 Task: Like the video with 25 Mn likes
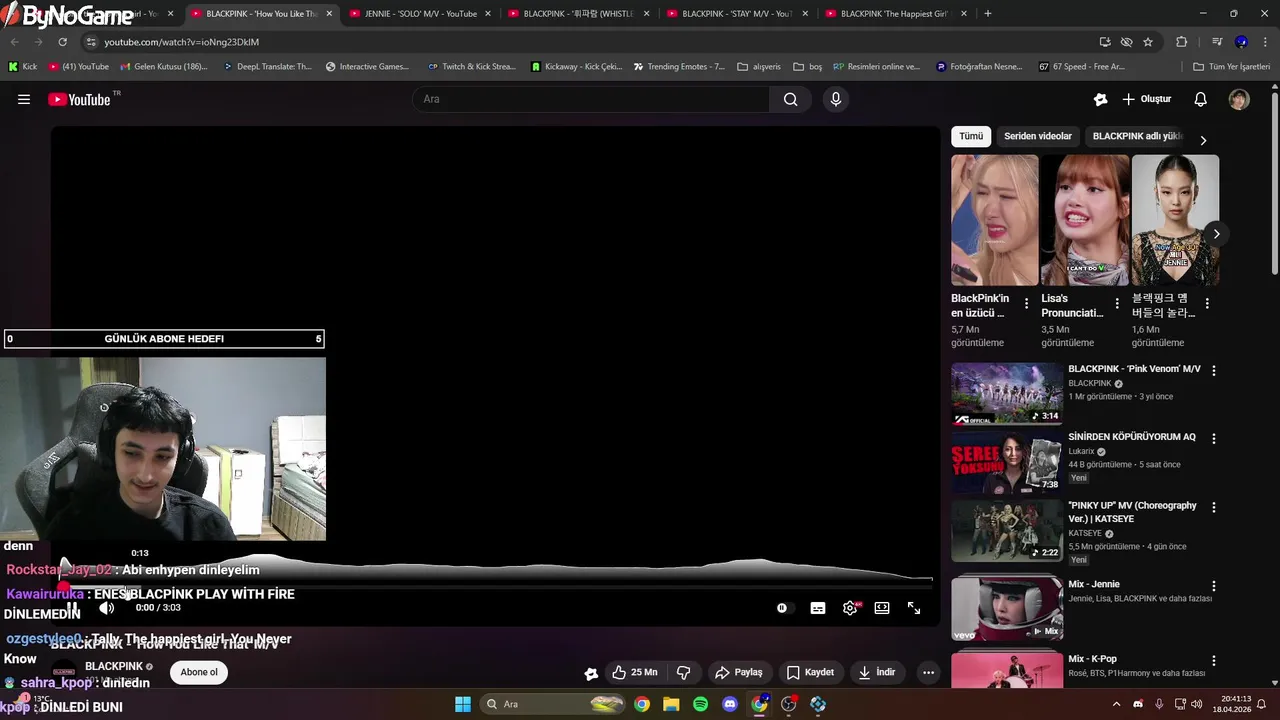click(x=635, y=672)
